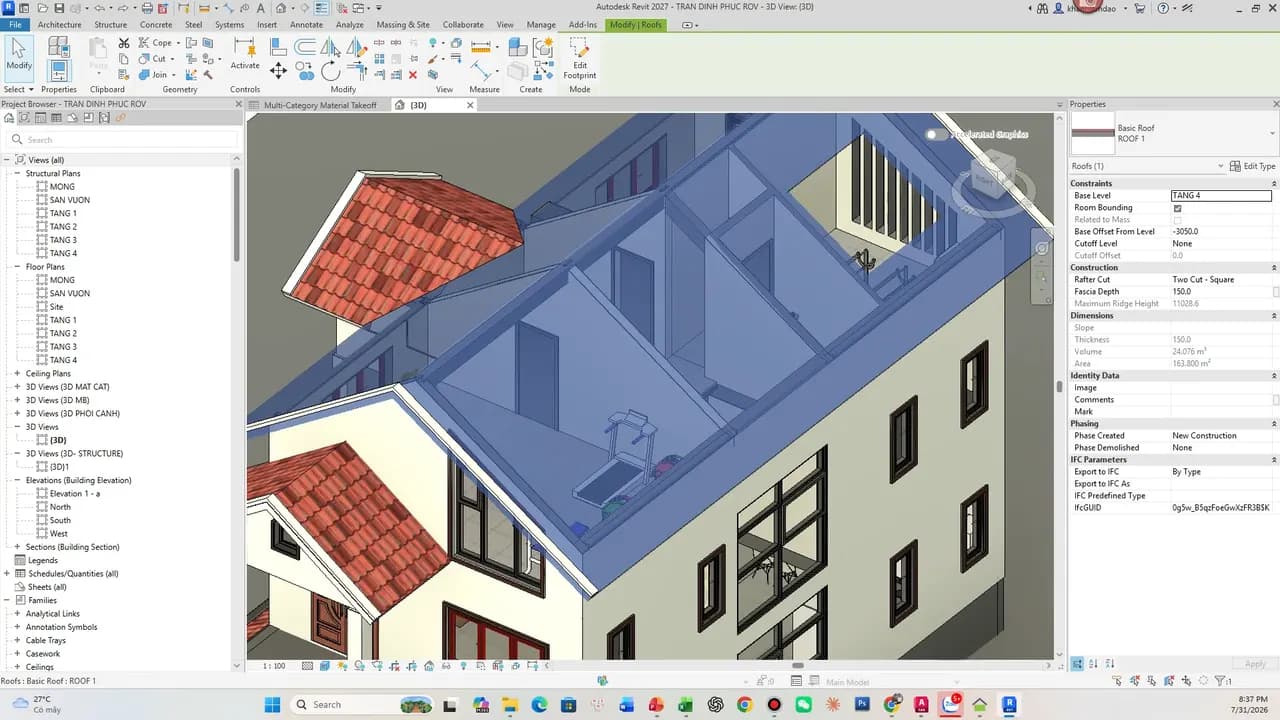Close the {3D} view tab
The width and height of the screenshot is (1280, 720).
tap(470, 105)
